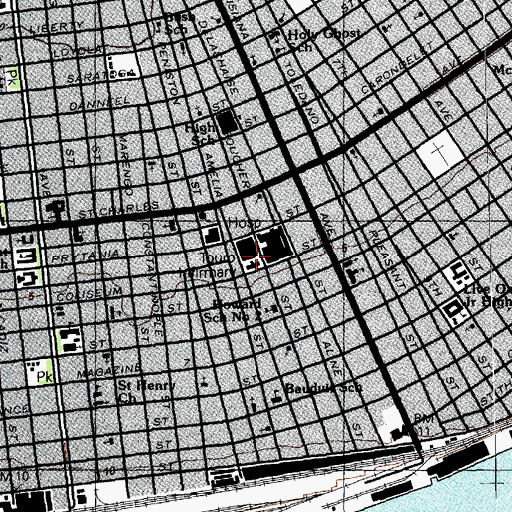Select the PENISTON street name
This screenshot has height=512, width=512.
[170, 75]
